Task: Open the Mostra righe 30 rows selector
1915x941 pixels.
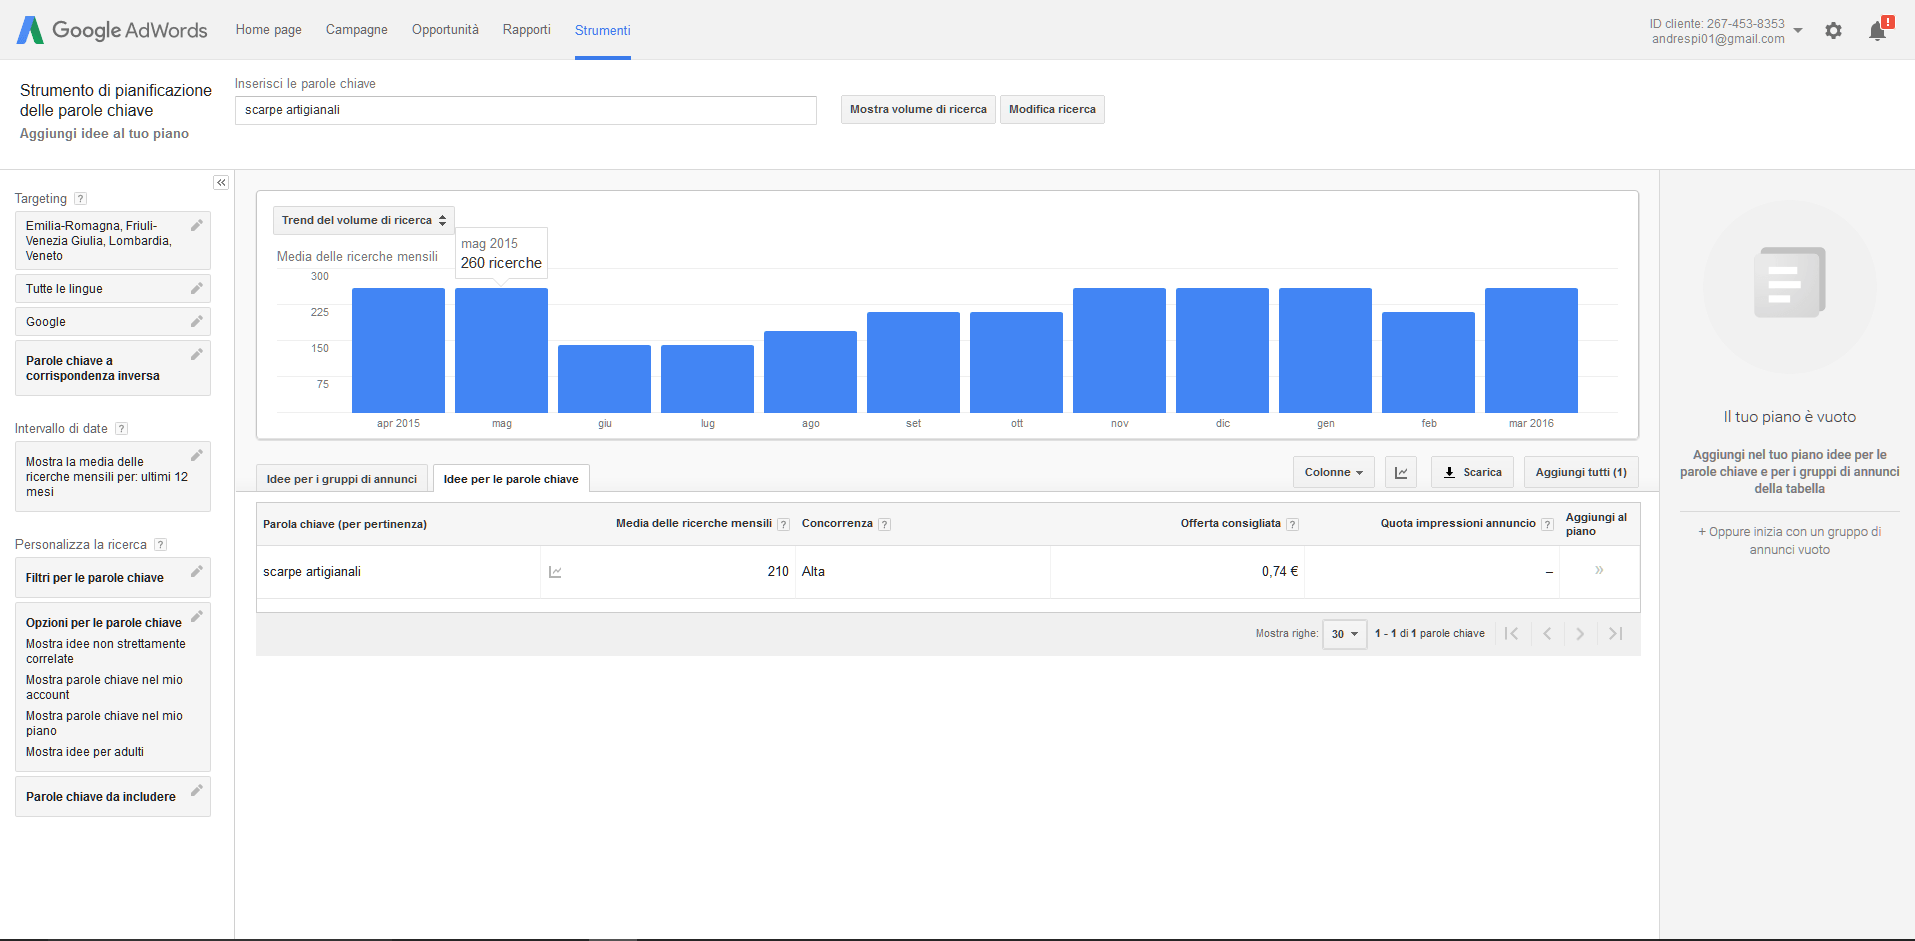Action: tap(1344, 634)
